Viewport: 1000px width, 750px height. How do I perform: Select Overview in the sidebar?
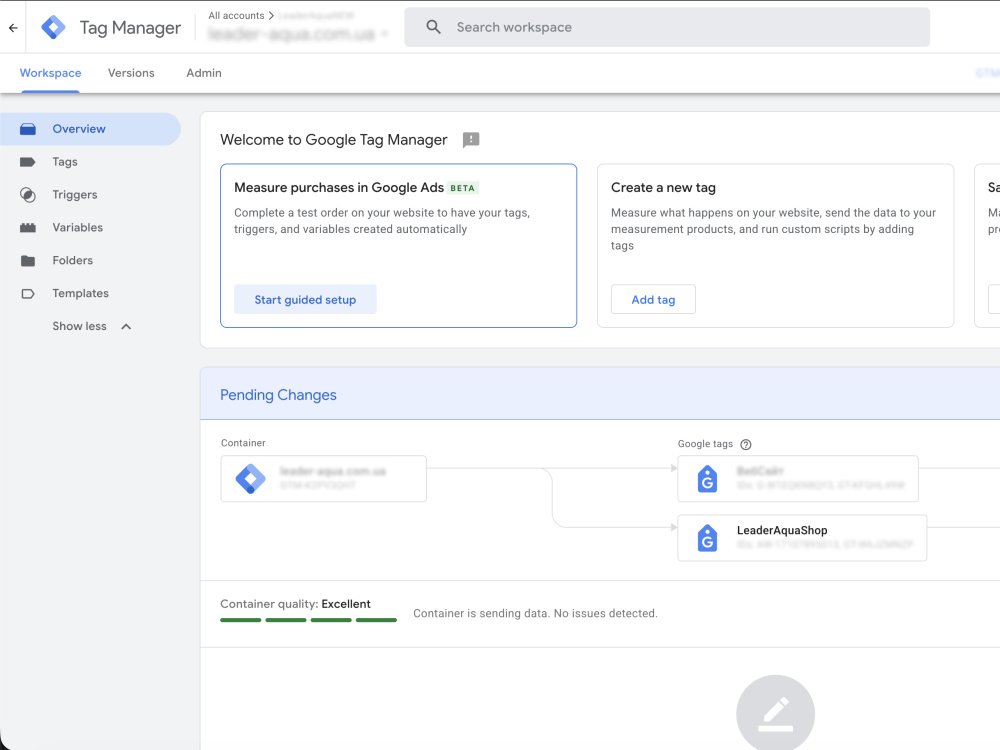[x=90, y=129]
